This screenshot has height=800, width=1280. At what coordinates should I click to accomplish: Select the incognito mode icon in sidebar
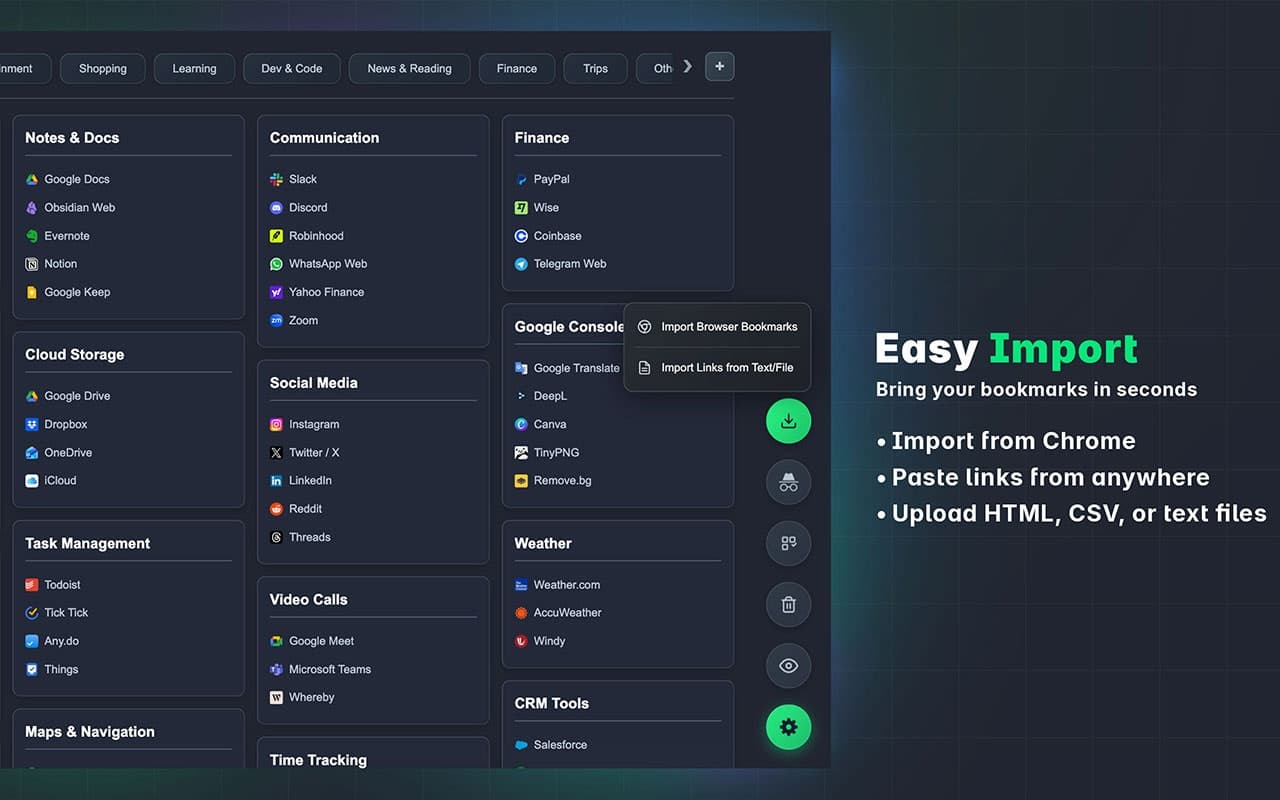pyautogui.click(x=788, y=482)
